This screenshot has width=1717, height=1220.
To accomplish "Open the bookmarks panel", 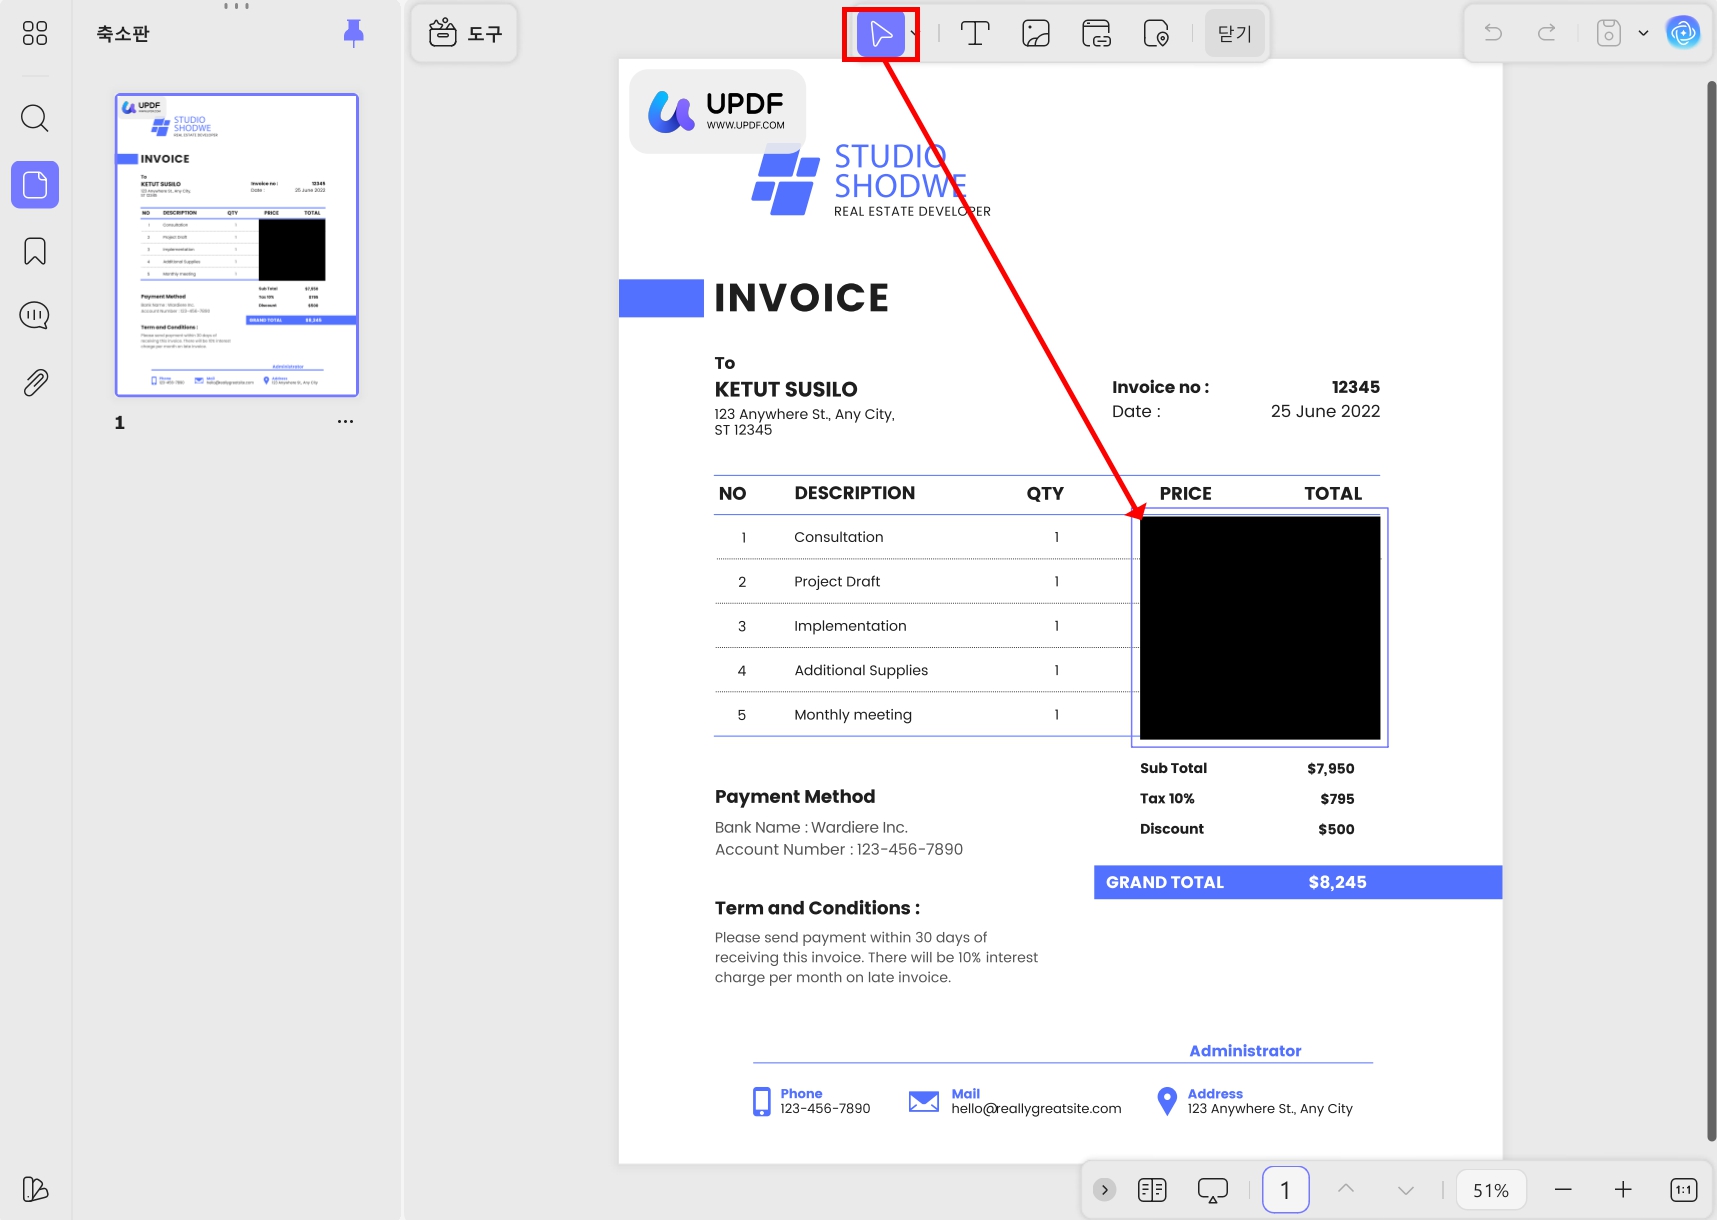I will 35,251.
